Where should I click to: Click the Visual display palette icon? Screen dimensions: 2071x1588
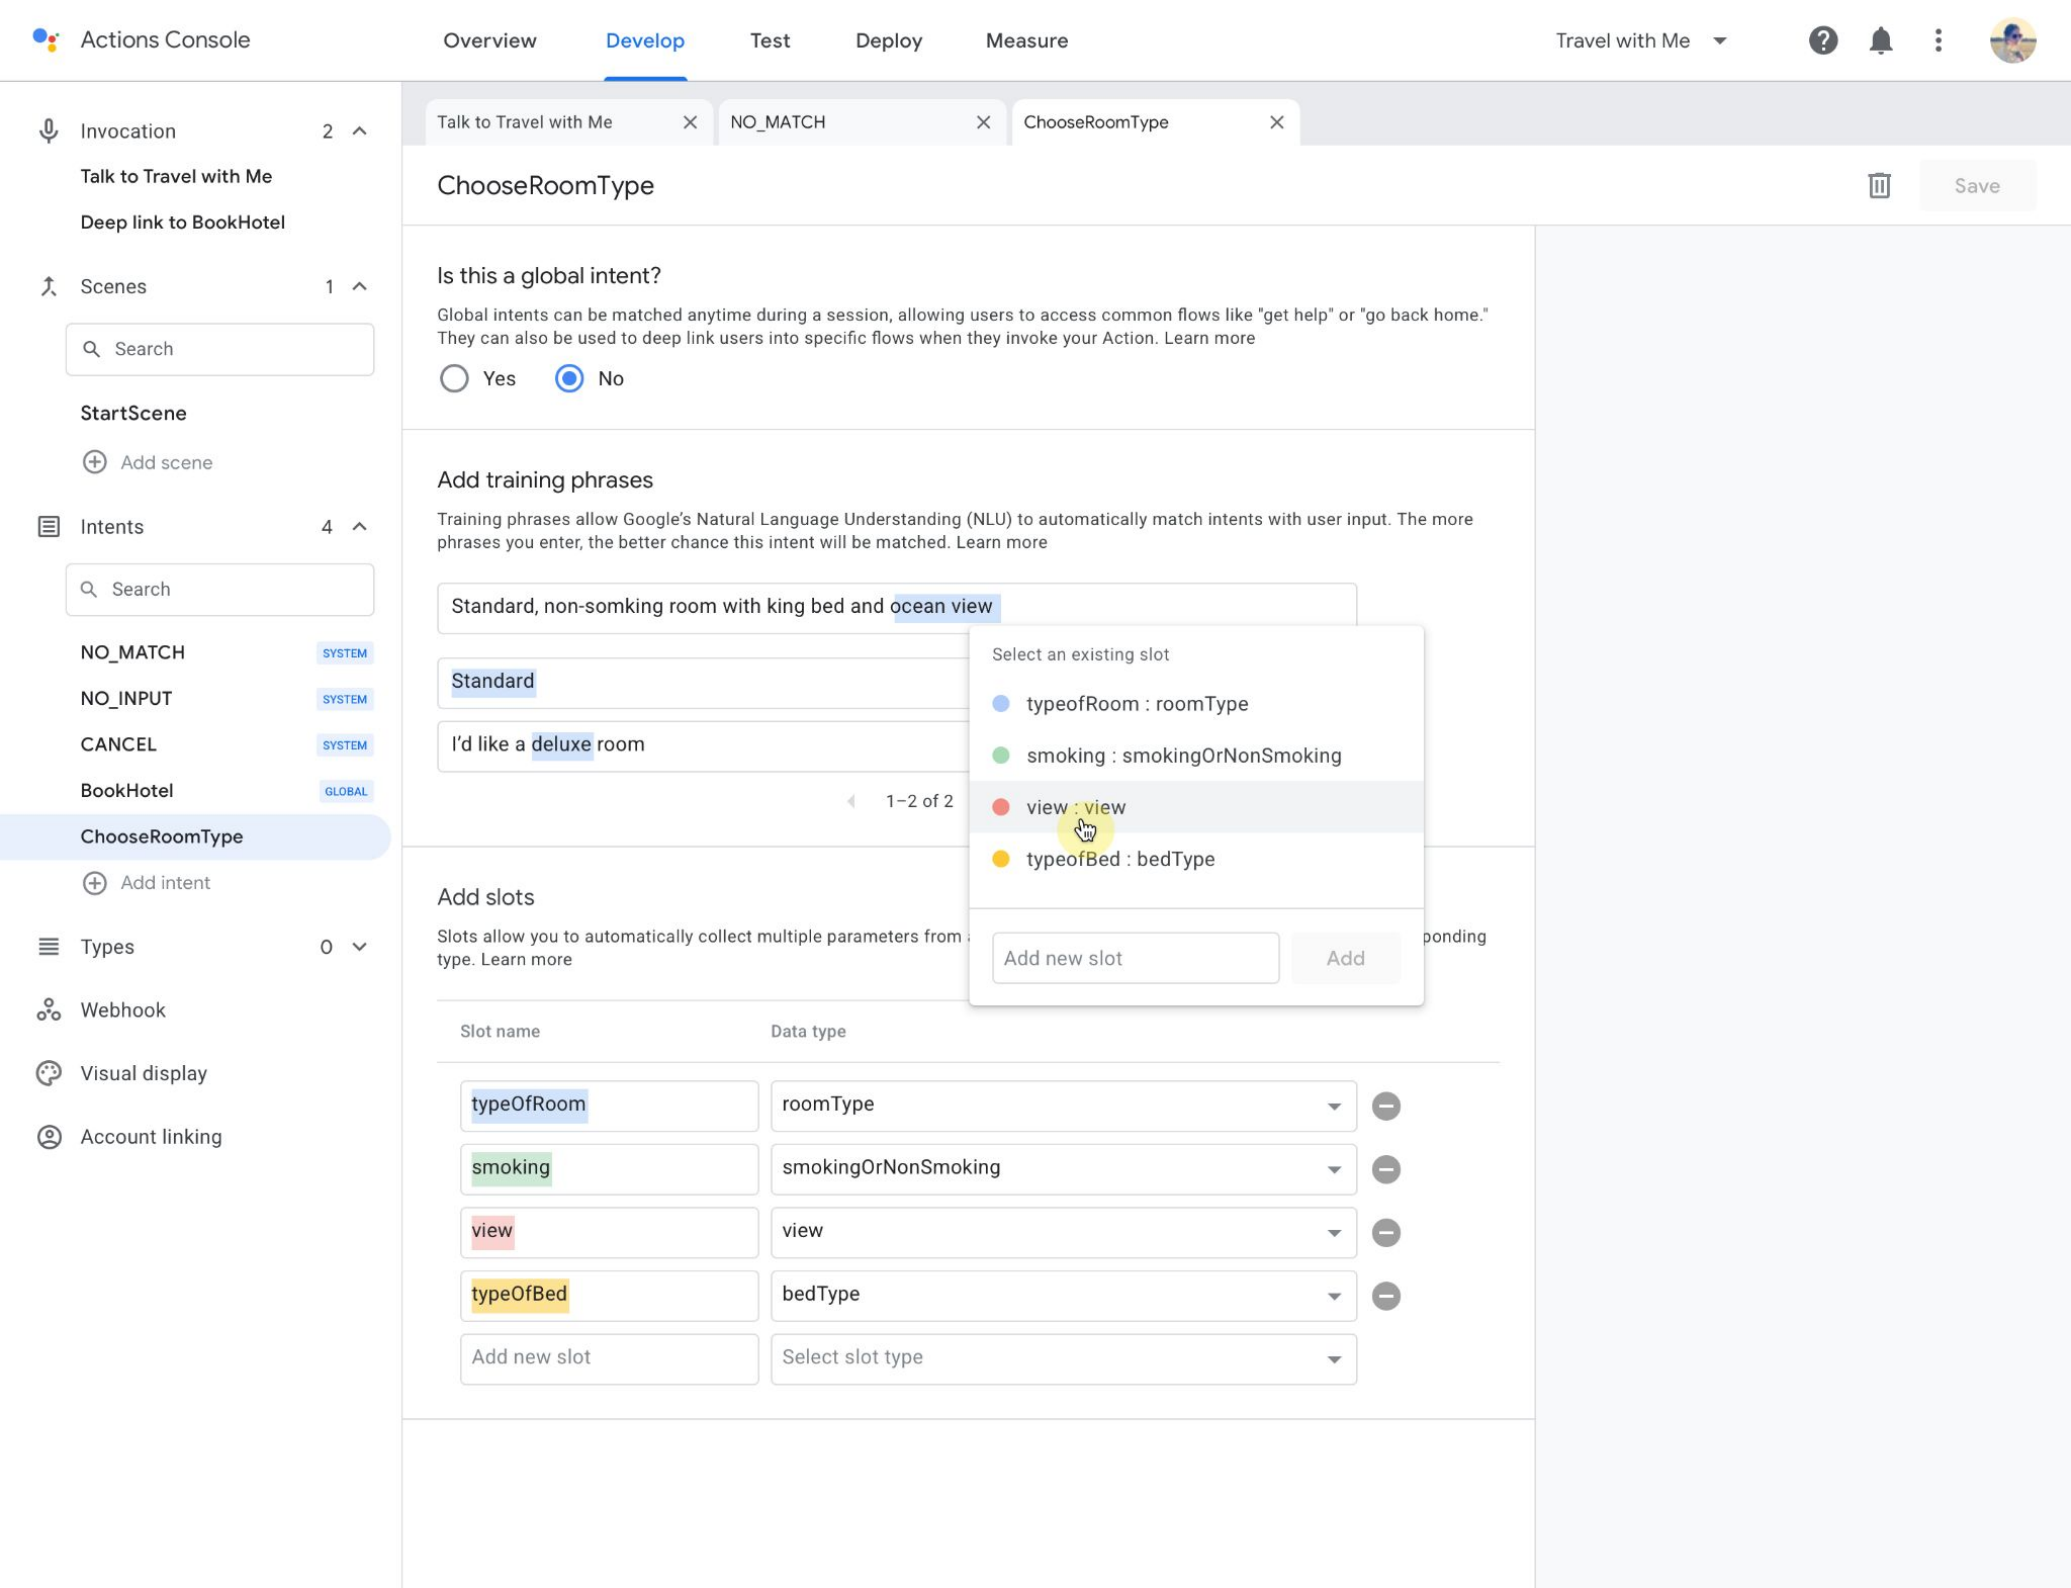(48, 1073)
